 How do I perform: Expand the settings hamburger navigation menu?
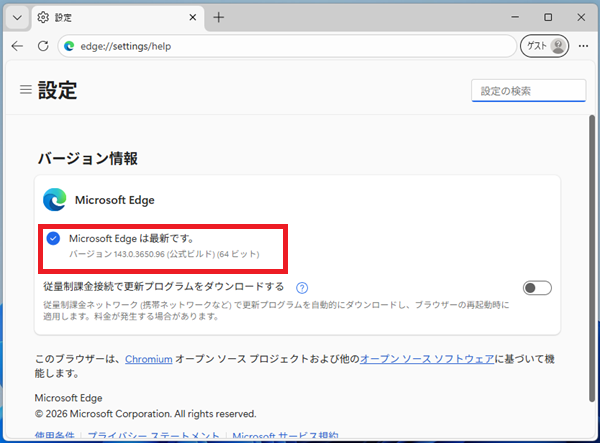click(25, 90)
